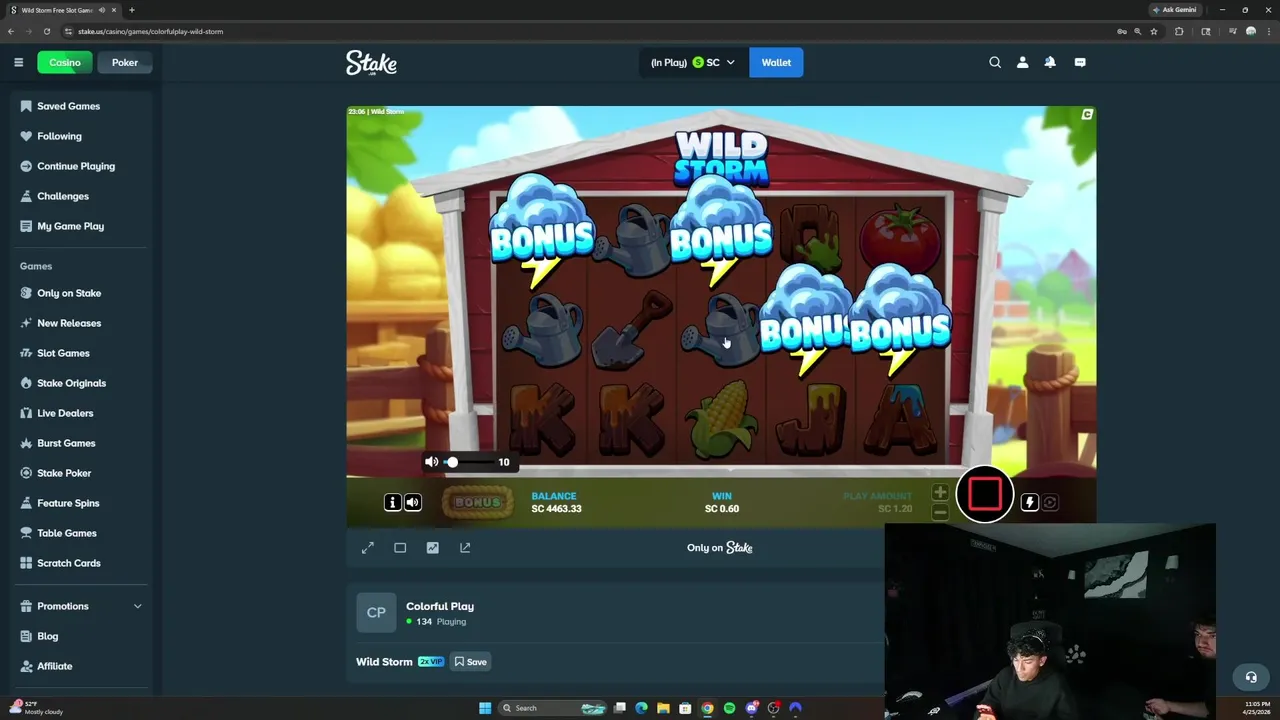
Task: Open the user profile icon
Action: tap(1022, 62)
